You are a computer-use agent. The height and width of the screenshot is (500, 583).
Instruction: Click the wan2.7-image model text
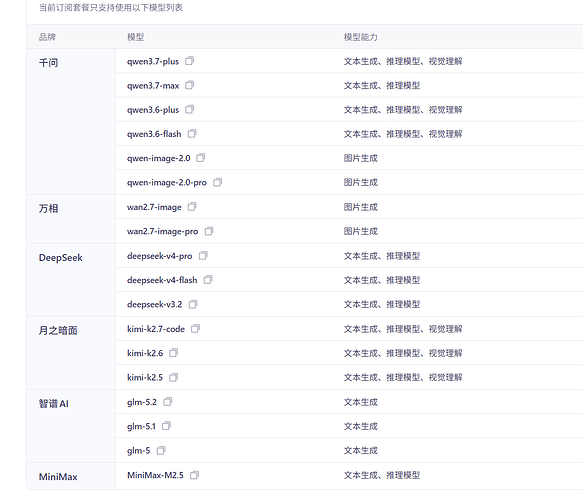pos(154,207)
